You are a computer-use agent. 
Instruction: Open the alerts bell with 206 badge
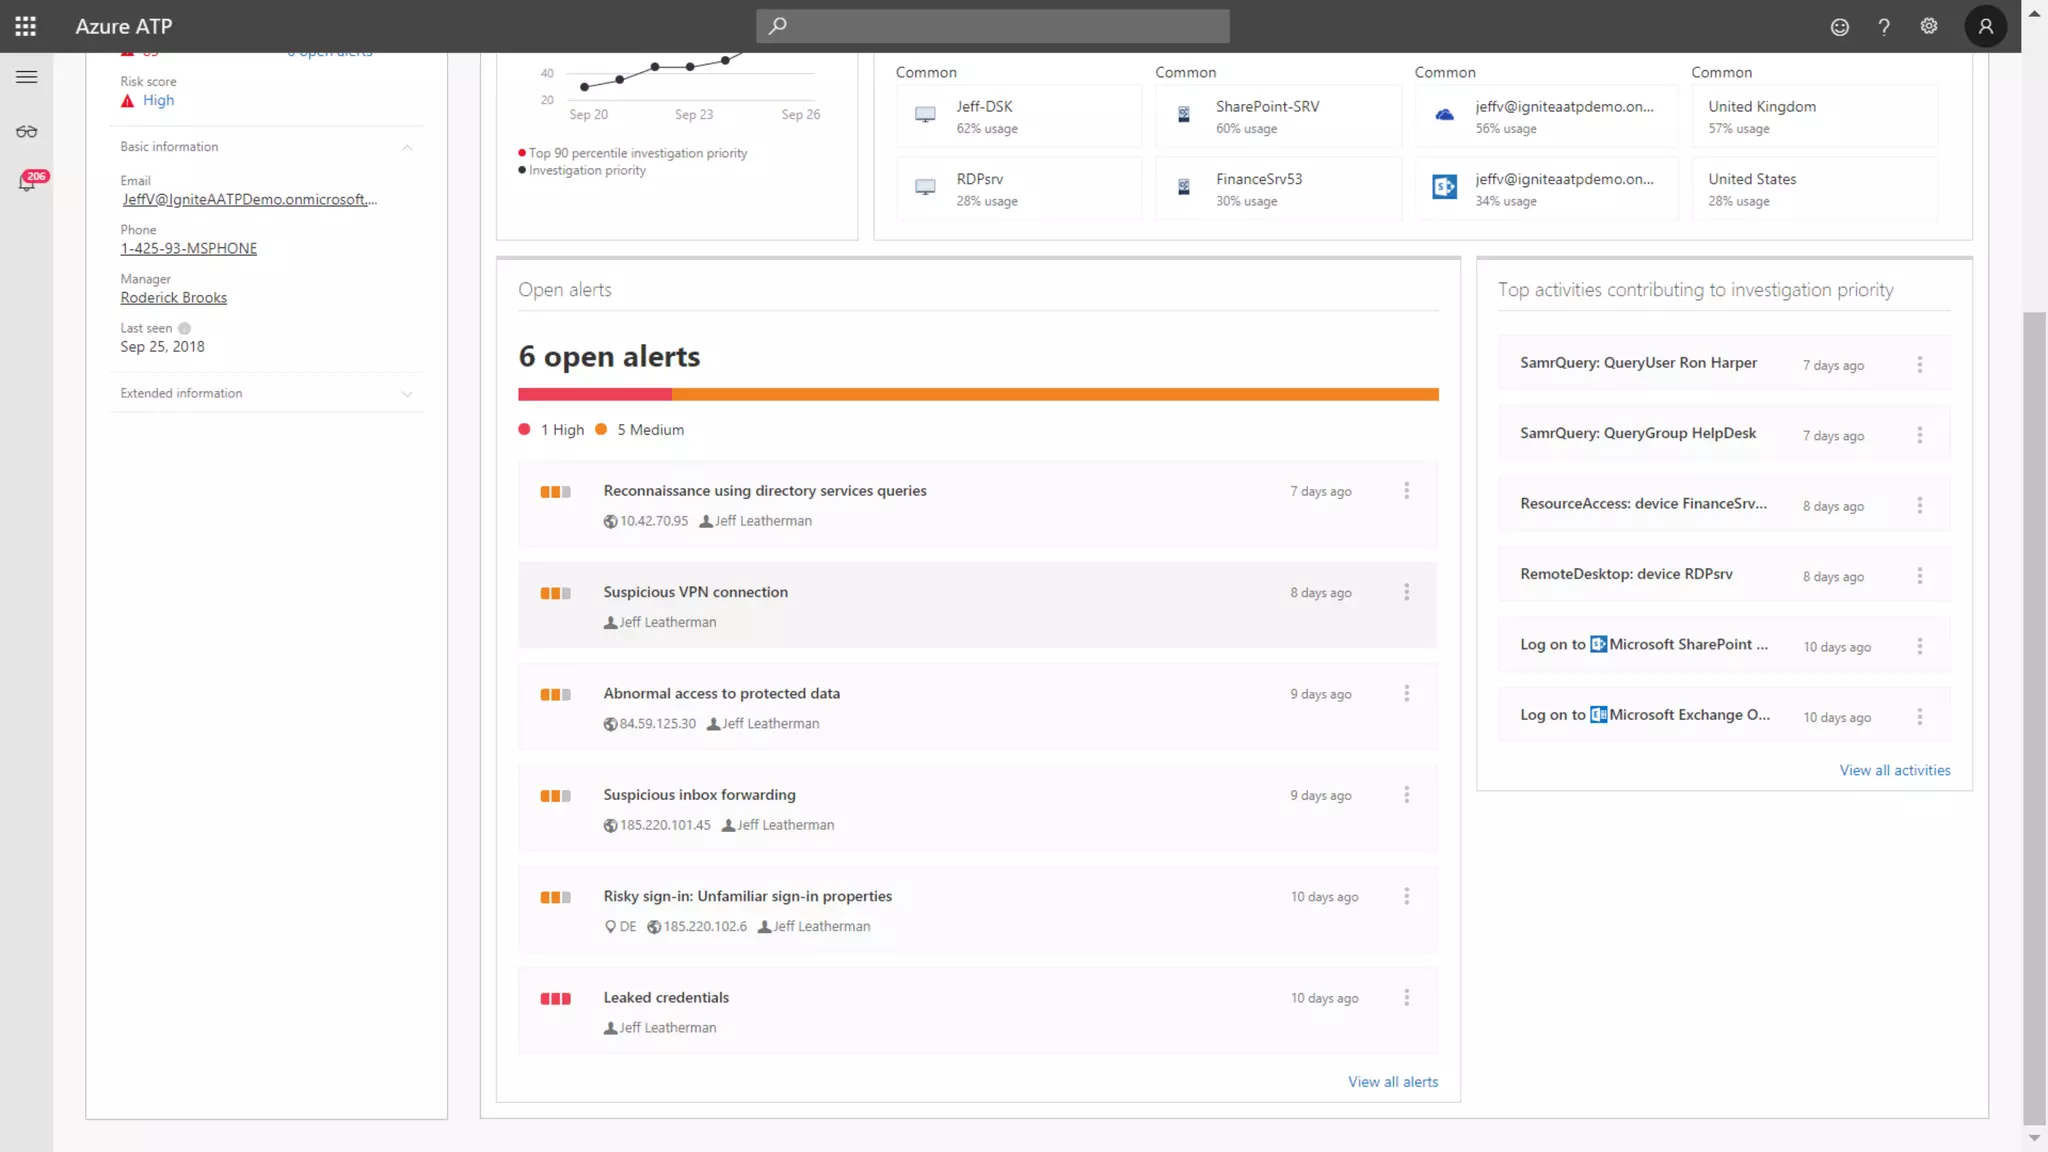pyautogui.click(x=27, y=183)
